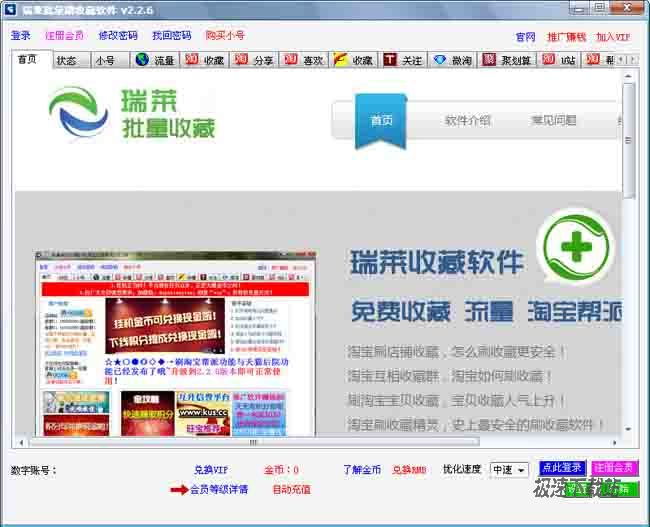This screenshot has height=527, width=650.
Task: Open the 会员等级详情 link
Action: pos(218,490)
